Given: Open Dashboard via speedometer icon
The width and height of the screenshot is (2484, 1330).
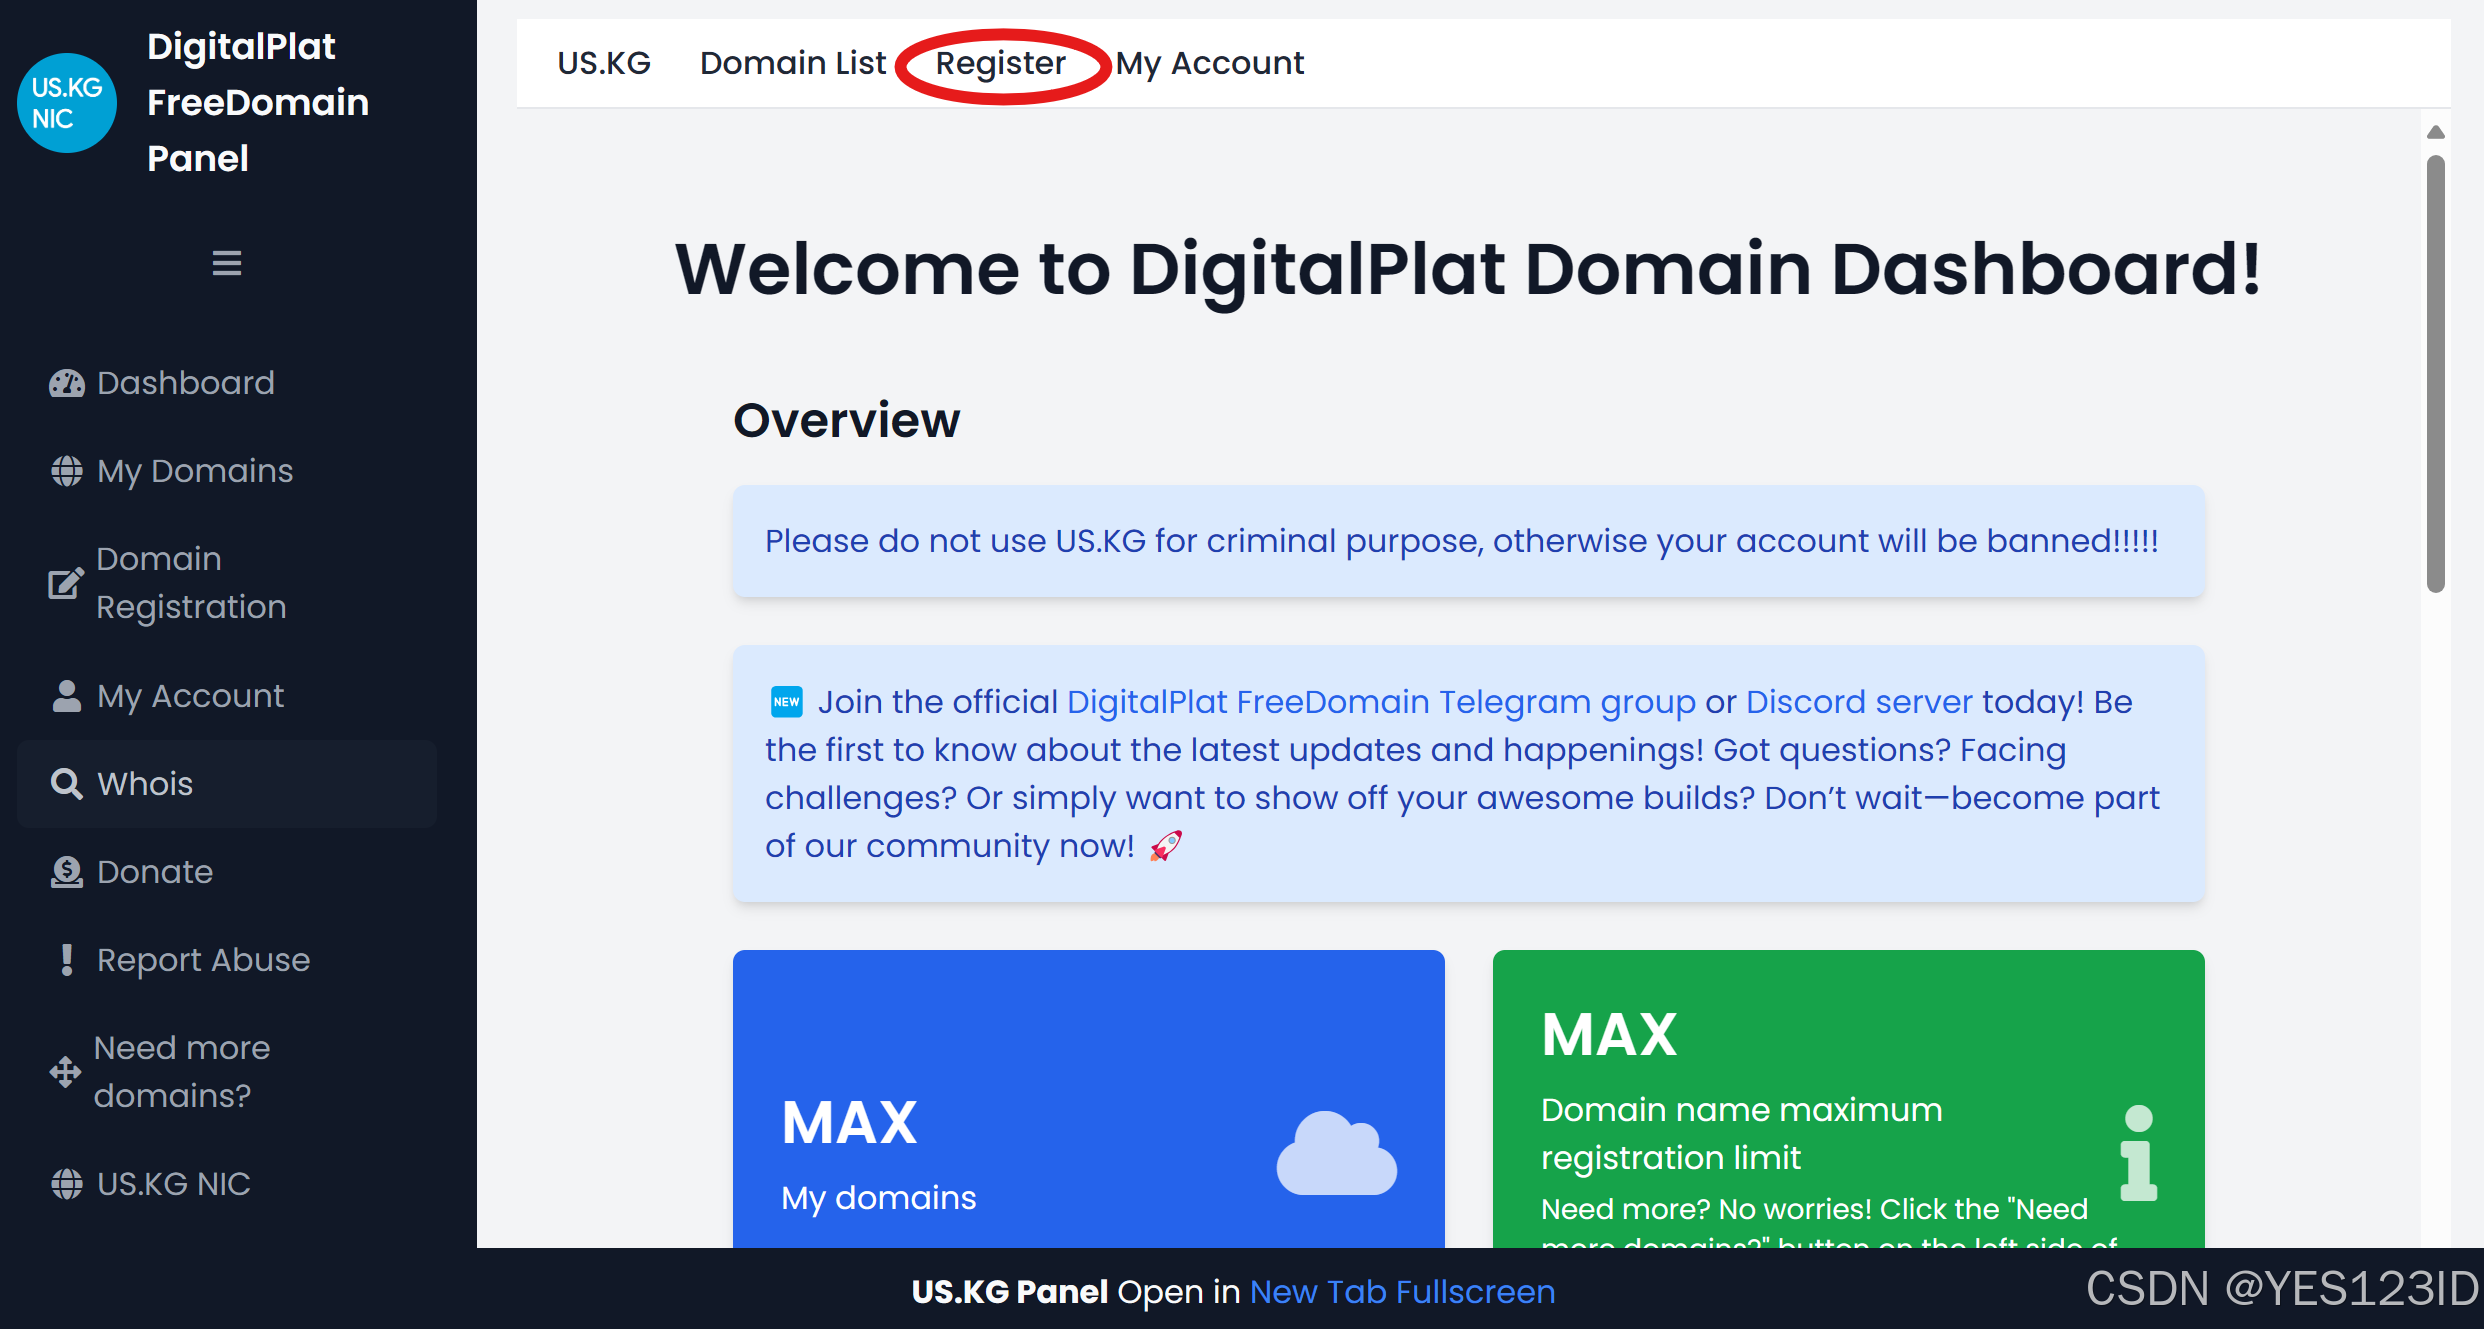Looking at the screenshot, I should 67,383.
